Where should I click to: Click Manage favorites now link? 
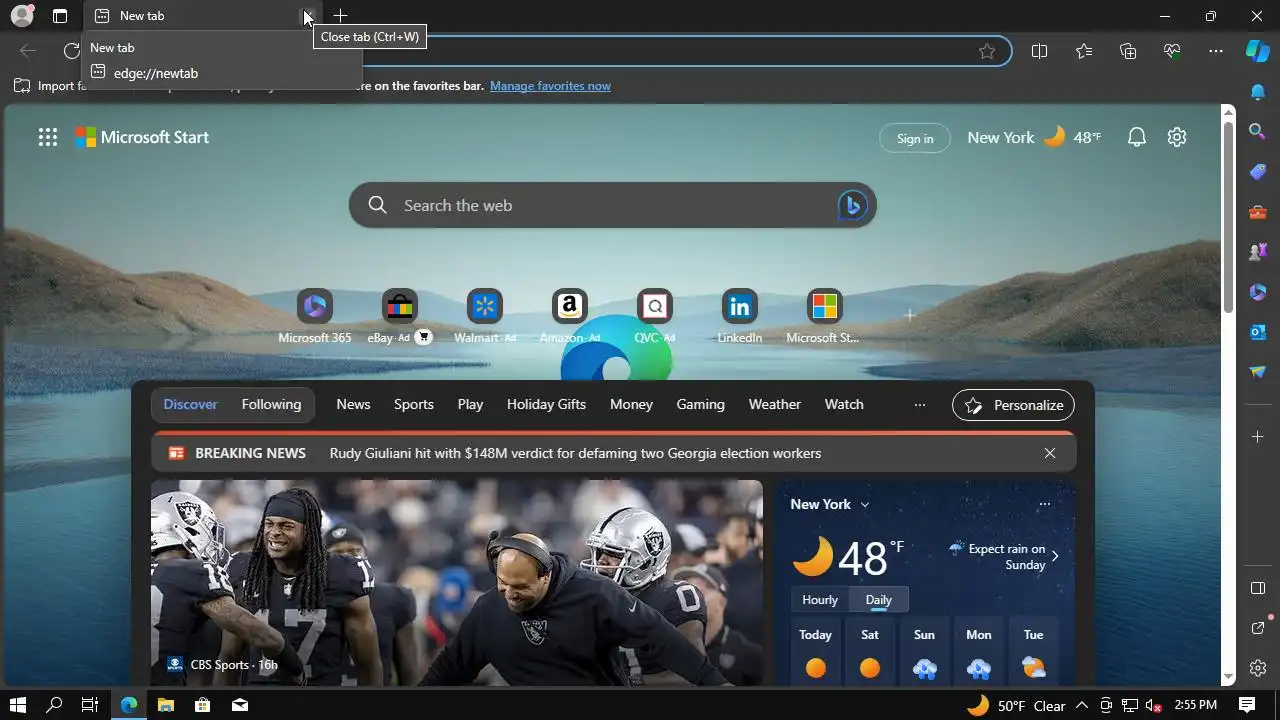tap(550, 86)
